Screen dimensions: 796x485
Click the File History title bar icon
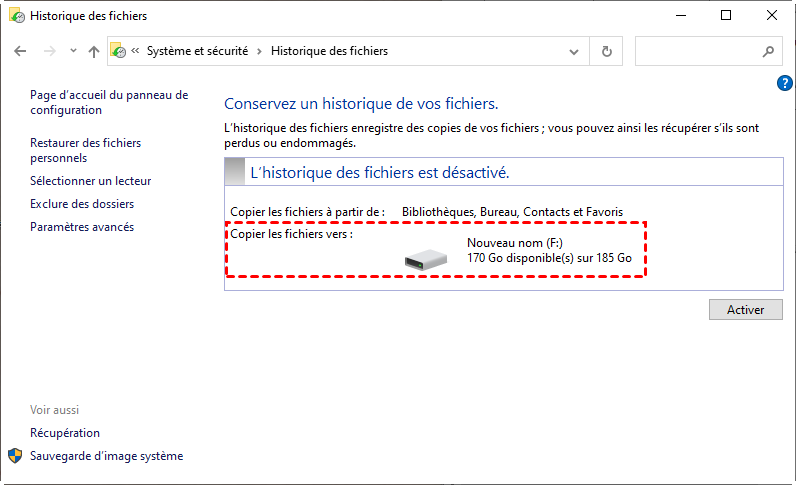pyautogui.click(x=15, y=16)
